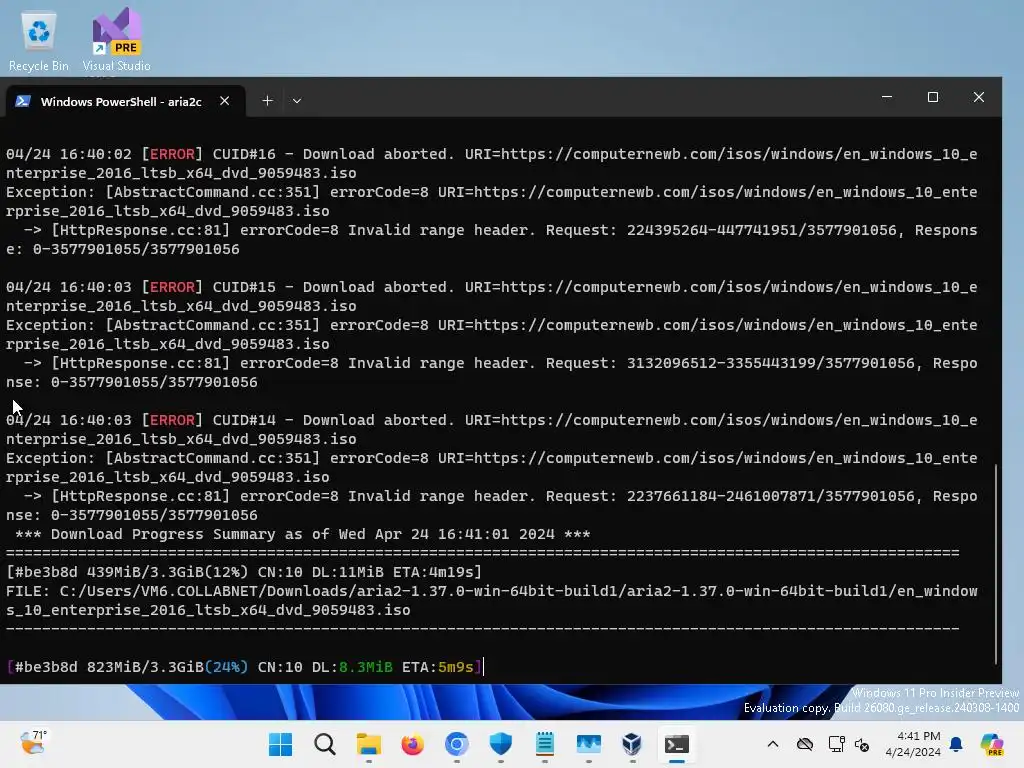Open the Notepad taskbar icon

544,744
